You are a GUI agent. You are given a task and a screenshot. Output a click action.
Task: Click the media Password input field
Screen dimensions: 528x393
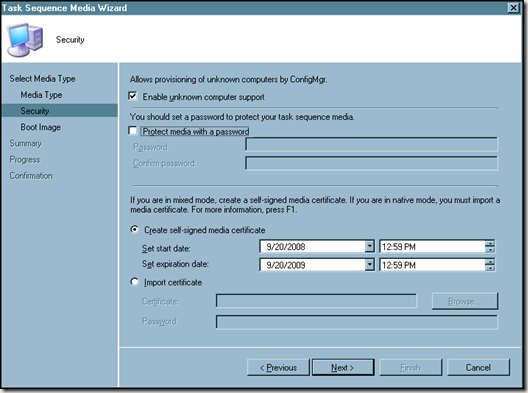[371, 144]
